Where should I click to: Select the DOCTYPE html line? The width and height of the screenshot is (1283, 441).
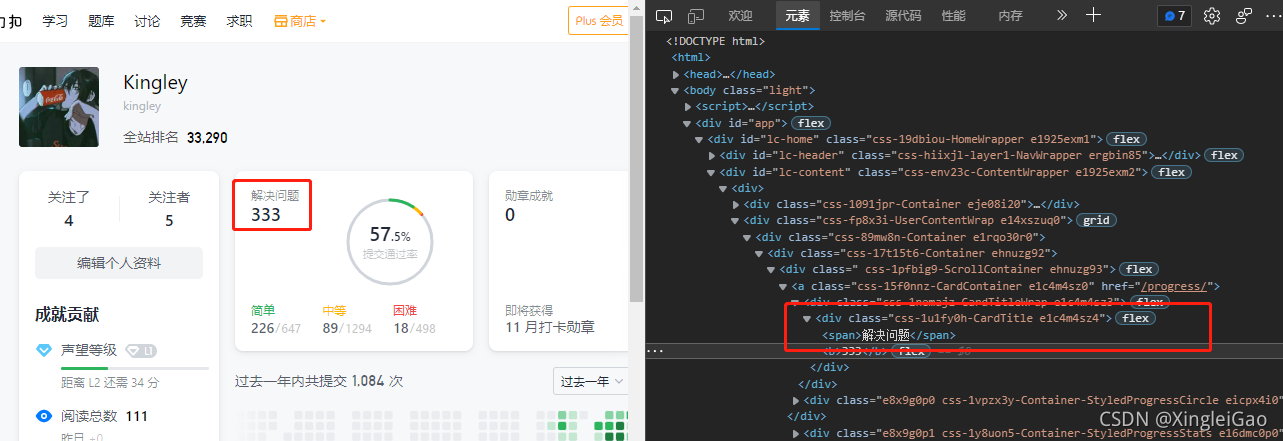click(x=715, y=41)
